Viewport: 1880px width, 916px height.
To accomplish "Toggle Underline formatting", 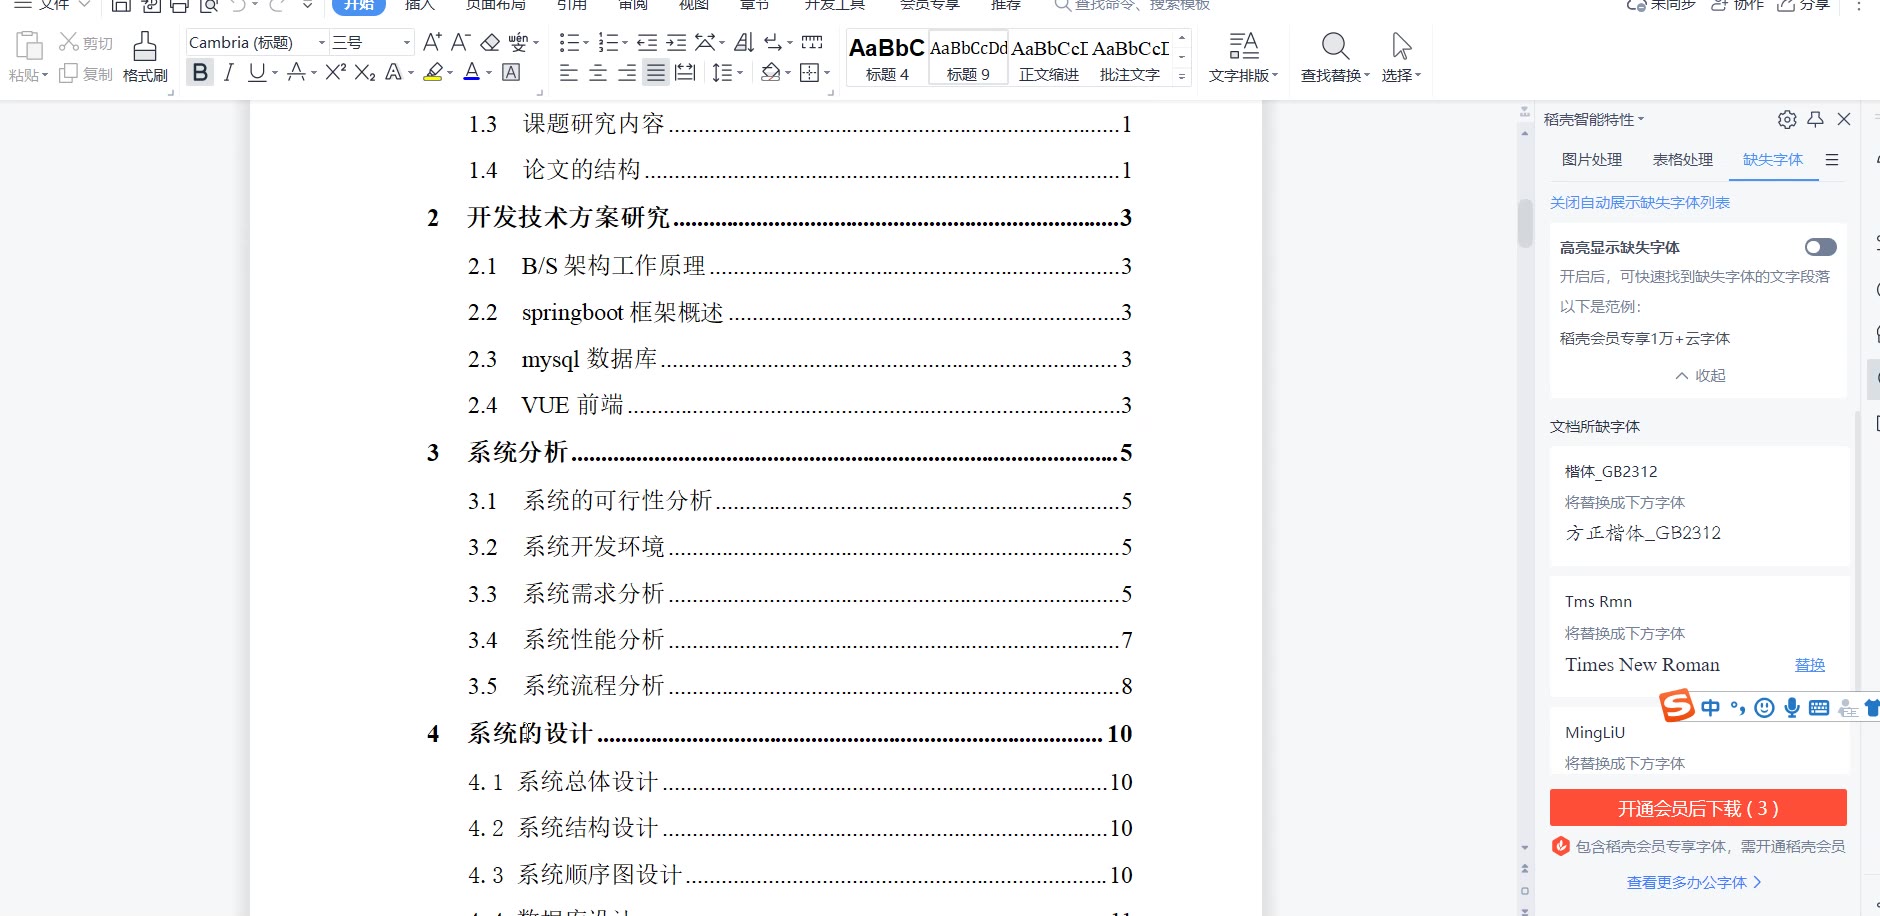I will pos(257,72).
